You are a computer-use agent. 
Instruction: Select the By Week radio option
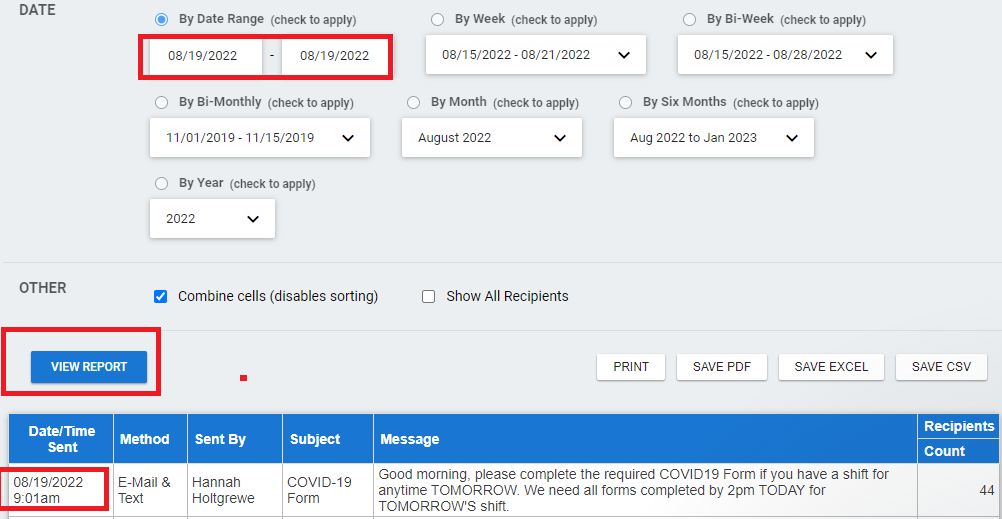438,20
